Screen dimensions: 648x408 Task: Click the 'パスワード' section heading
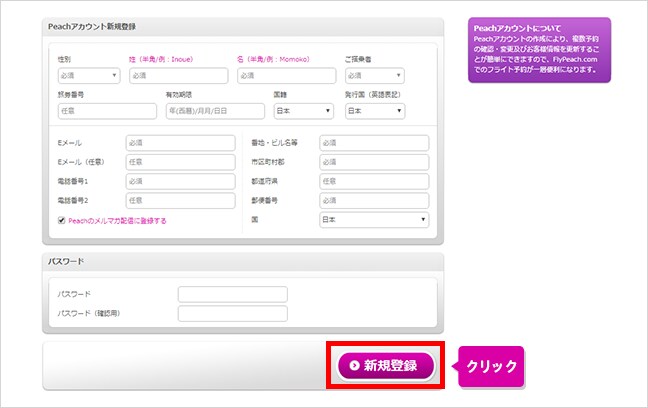[x=66, y=261]
